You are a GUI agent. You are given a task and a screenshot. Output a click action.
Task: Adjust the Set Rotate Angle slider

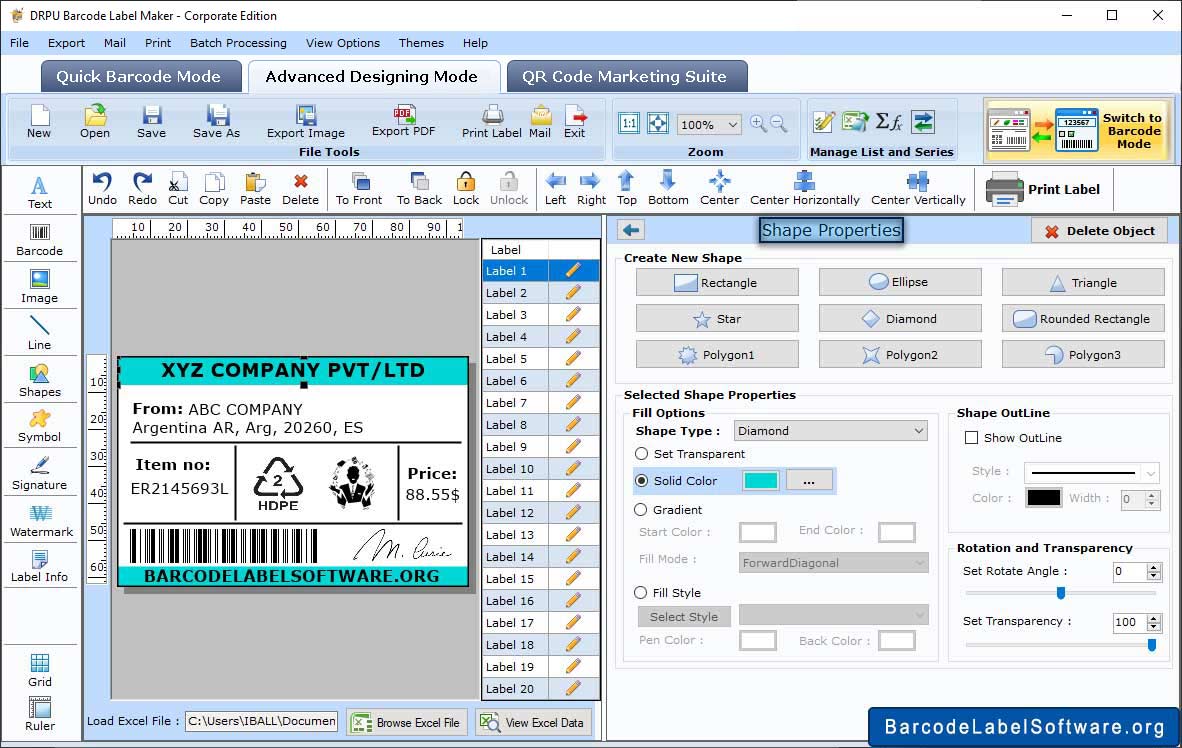click(x=1061, y=593)
